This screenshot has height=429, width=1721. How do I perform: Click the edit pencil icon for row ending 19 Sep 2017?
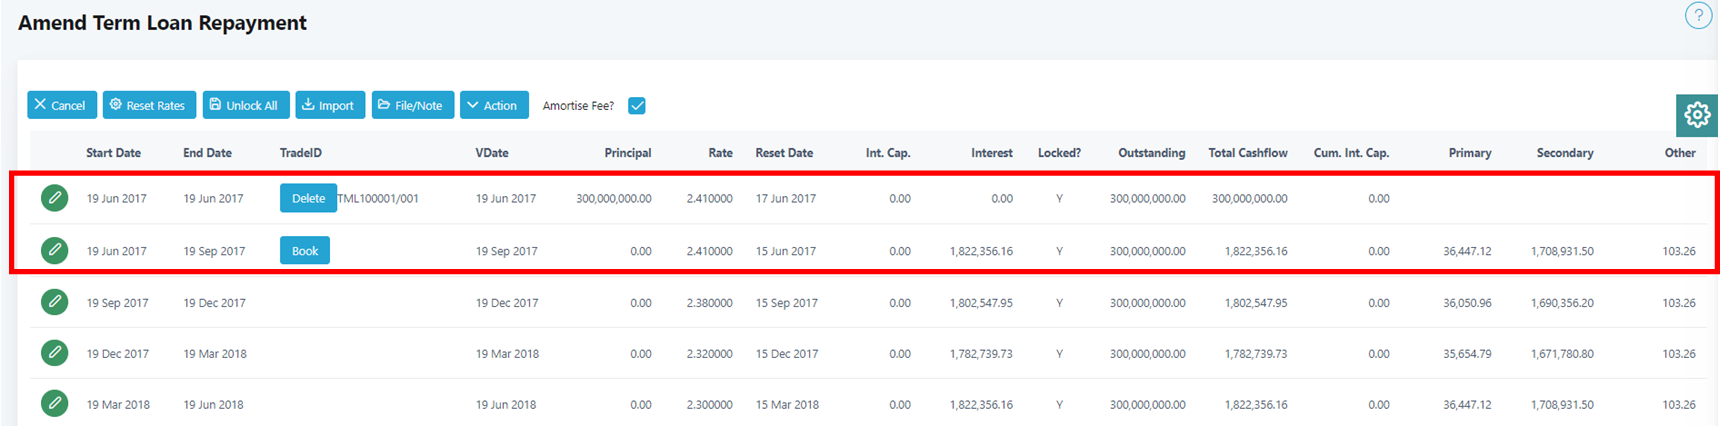55,250
